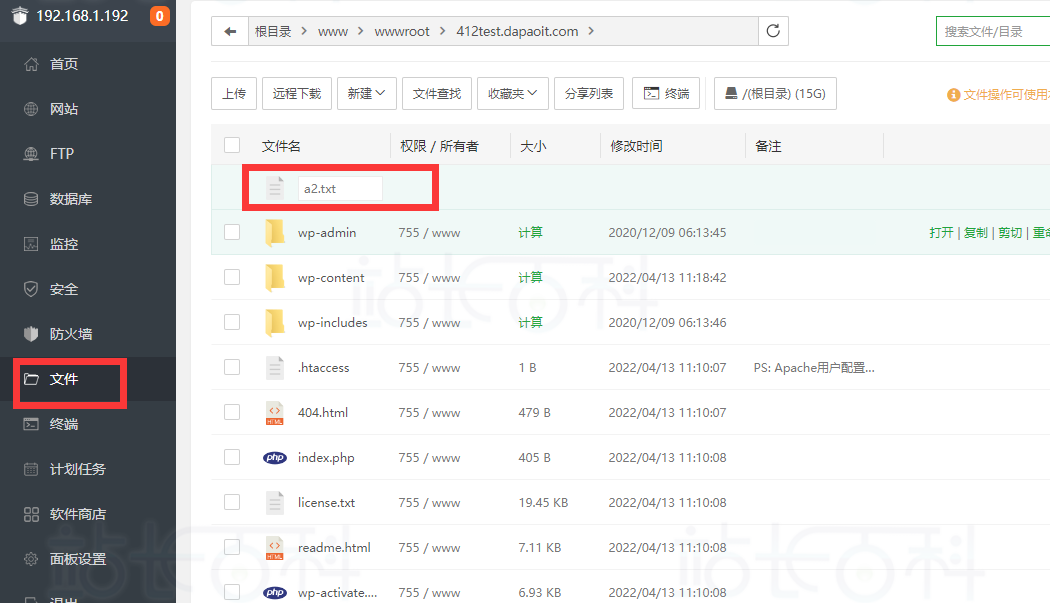Check the box for wp-includes
This screenshot has height=603, width=1050.
pyautogui.click(x=232, y=323)
